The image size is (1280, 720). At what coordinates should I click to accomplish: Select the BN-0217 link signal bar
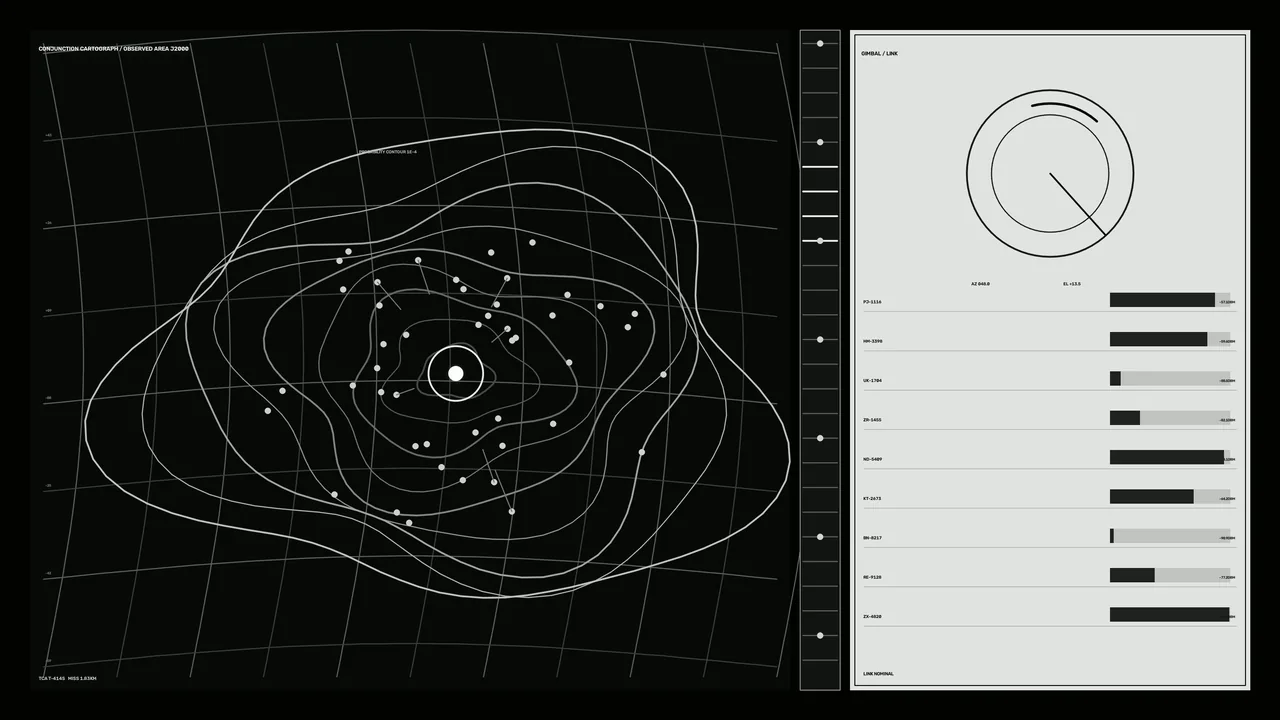point(1170,536)
